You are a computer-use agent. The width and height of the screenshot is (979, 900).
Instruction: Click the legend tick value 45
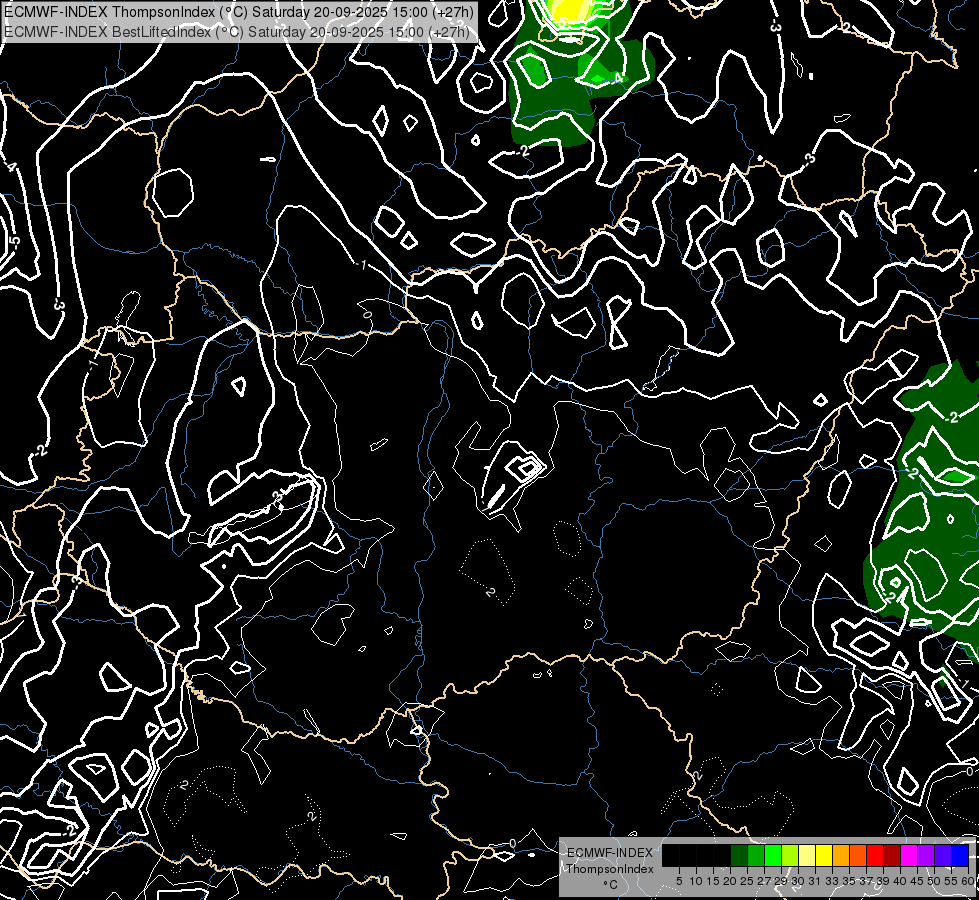coord(917,881)
